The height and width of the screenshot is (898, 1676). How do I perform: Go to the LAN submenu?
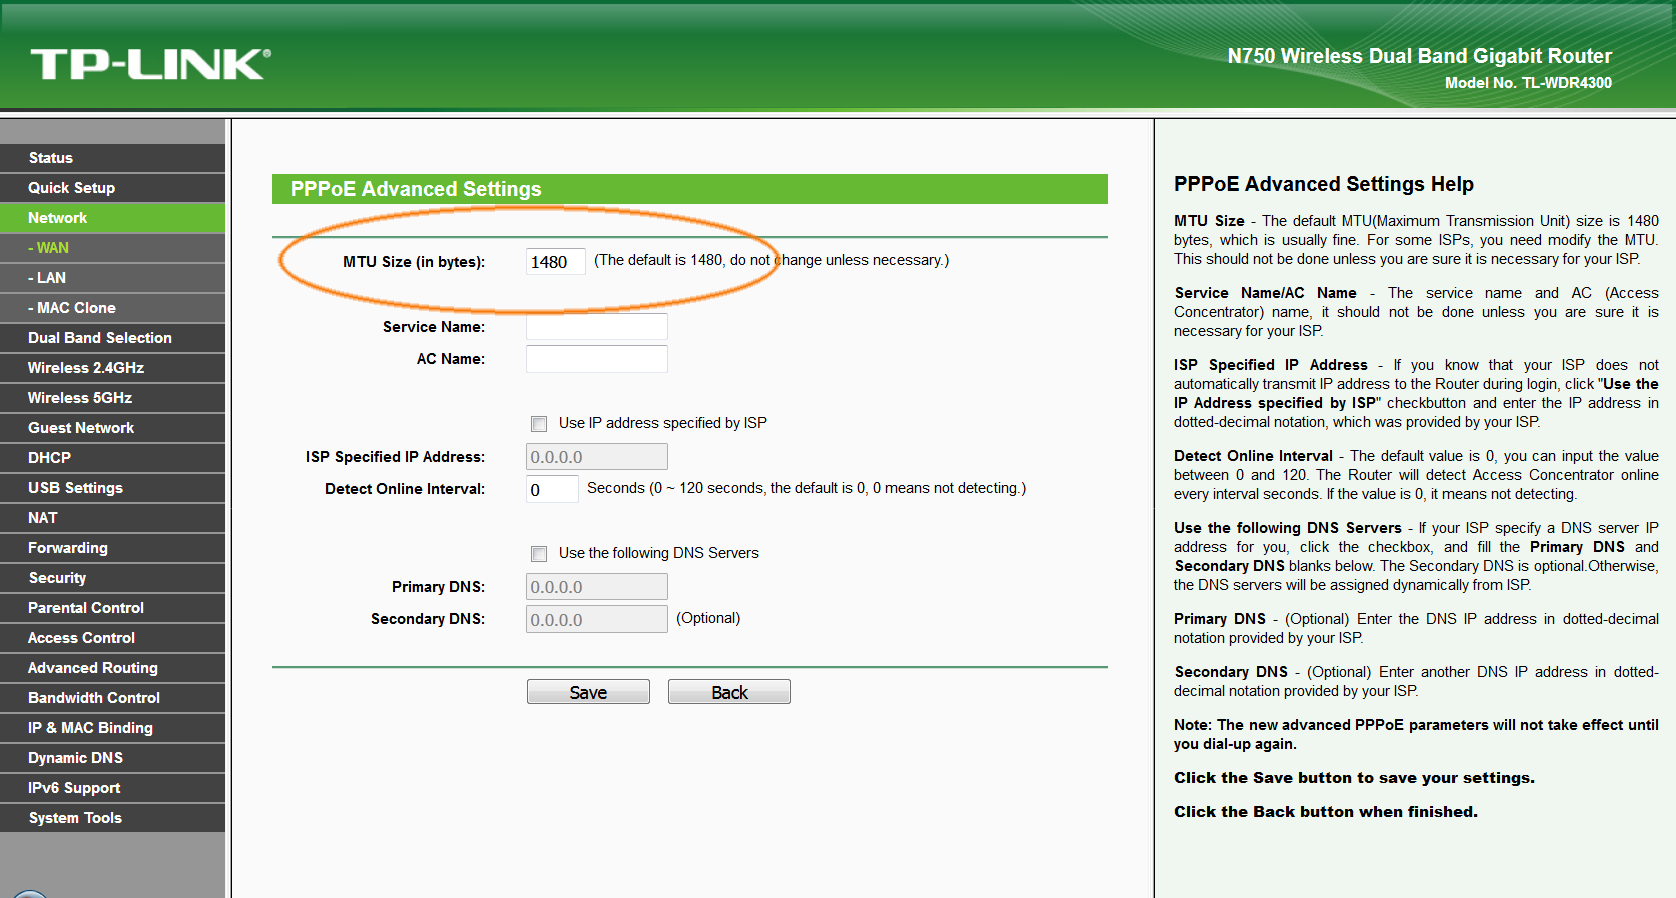coord(112,278)
